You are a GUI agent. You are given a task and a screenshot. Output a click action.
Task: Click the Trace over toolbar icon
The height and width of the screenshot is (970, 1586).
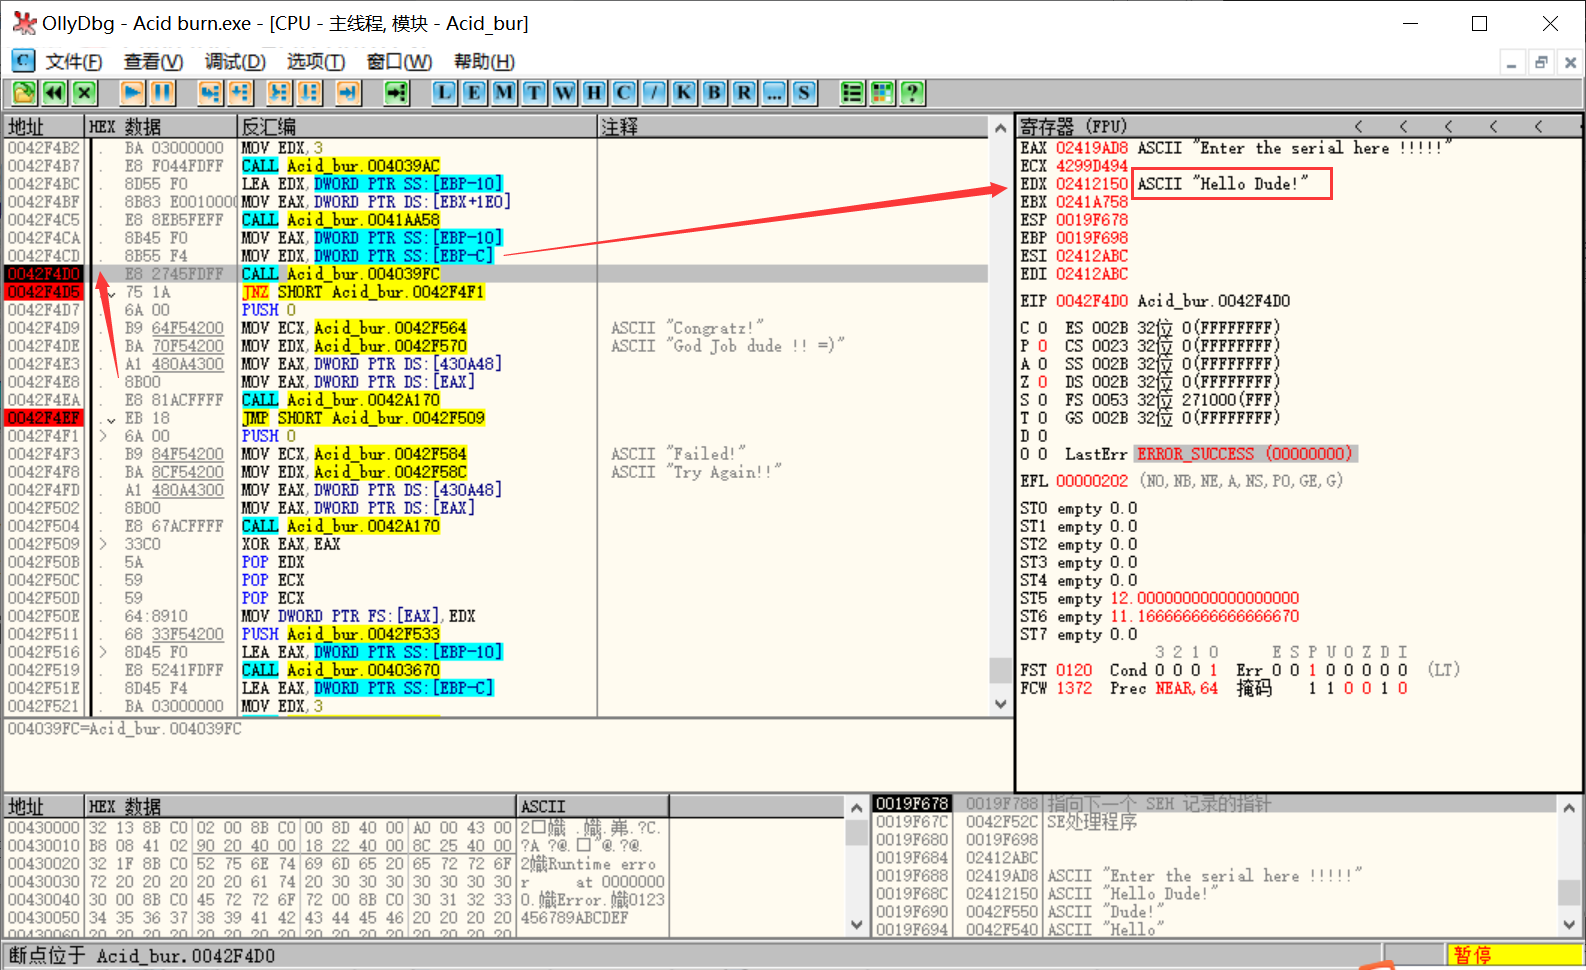pos(309,93)
